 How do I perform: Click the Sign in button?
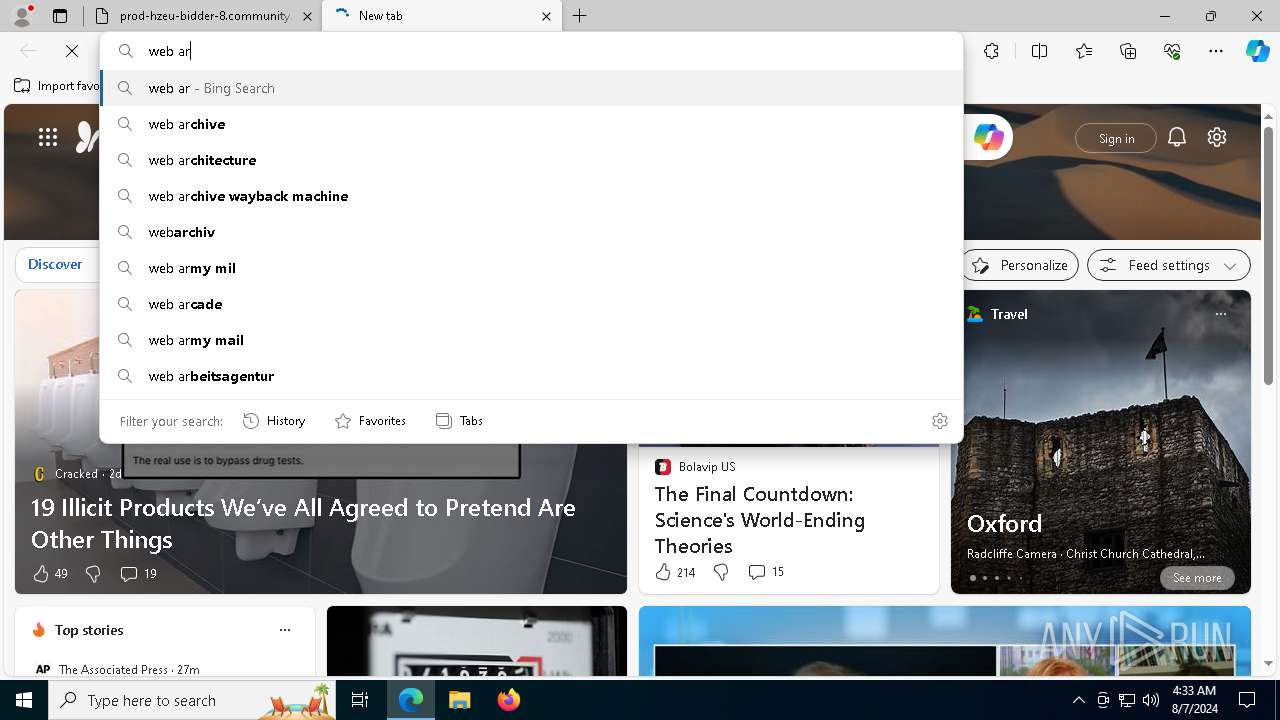click(x=1116, y=138)
